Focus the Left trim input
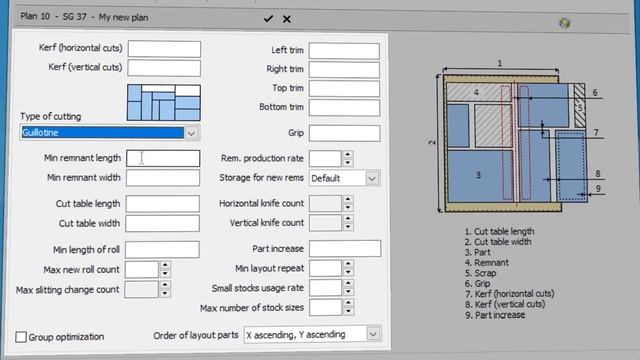Image resolution: width=640 pixels, height=360 pixels. [x=344, y=51]
